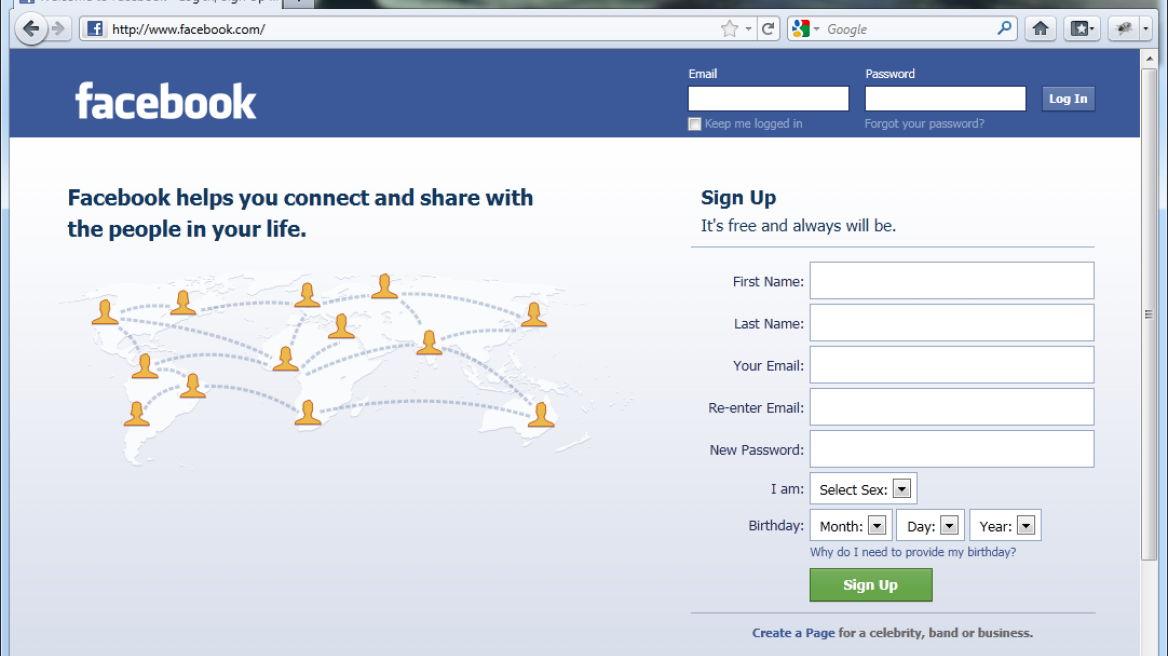Click the scrollbar up arrow

1149,58
